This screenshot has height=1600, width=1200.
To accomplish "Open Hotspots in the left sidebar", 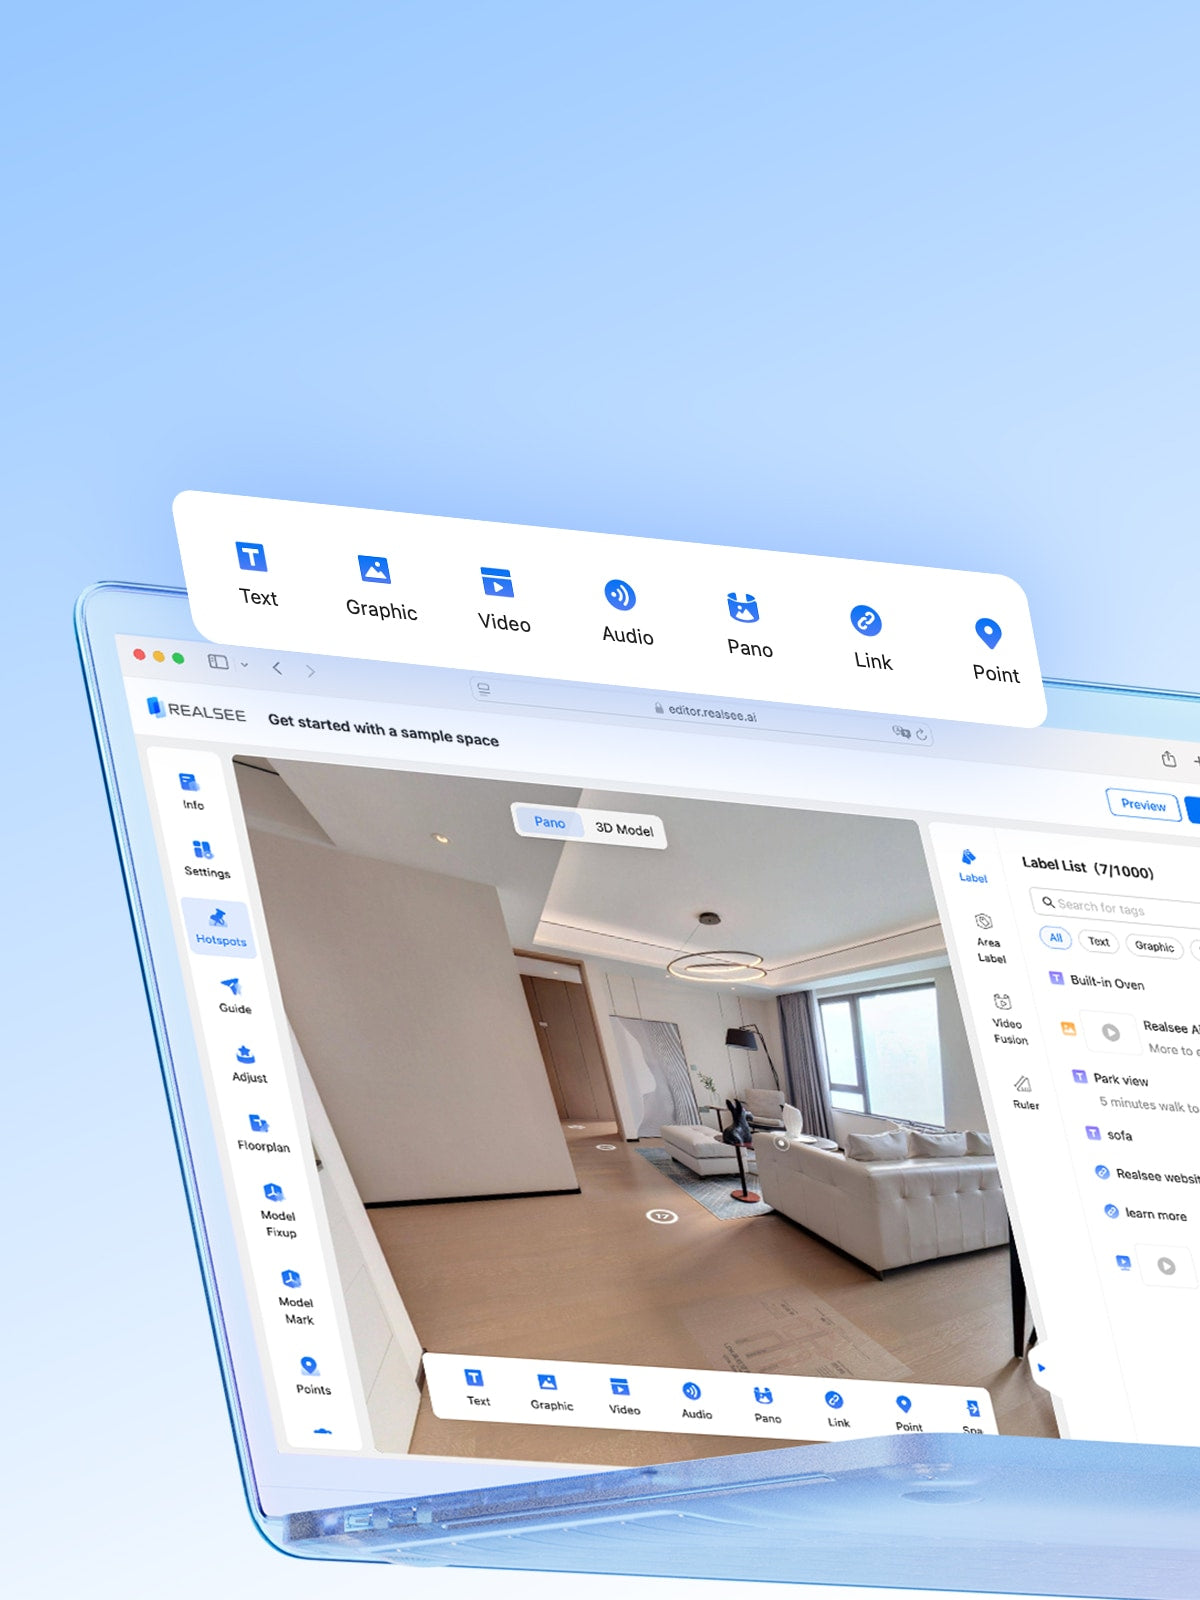I will (x=220, y=928).
